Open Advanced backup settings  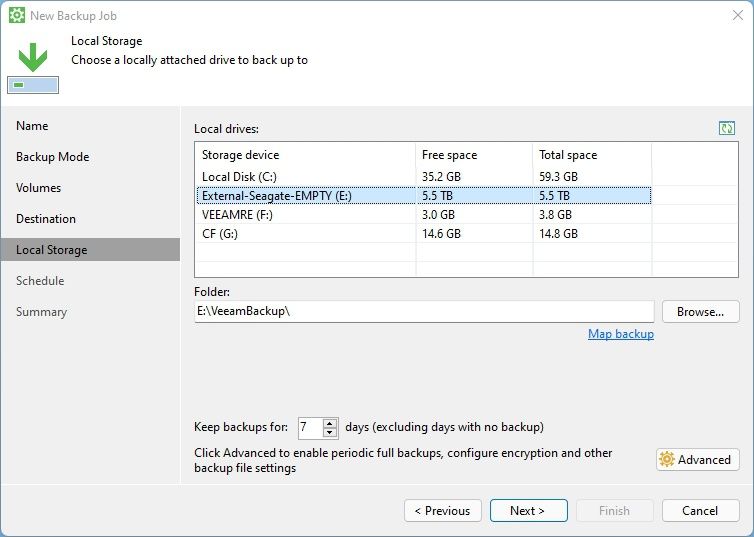pyautogui.click(x=698, y=460)
